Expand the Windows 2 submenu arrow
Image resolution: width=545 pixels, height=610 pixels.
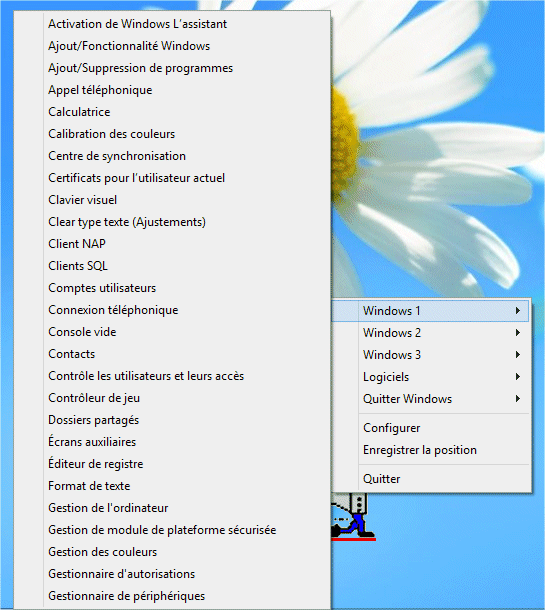pos(518,333)
